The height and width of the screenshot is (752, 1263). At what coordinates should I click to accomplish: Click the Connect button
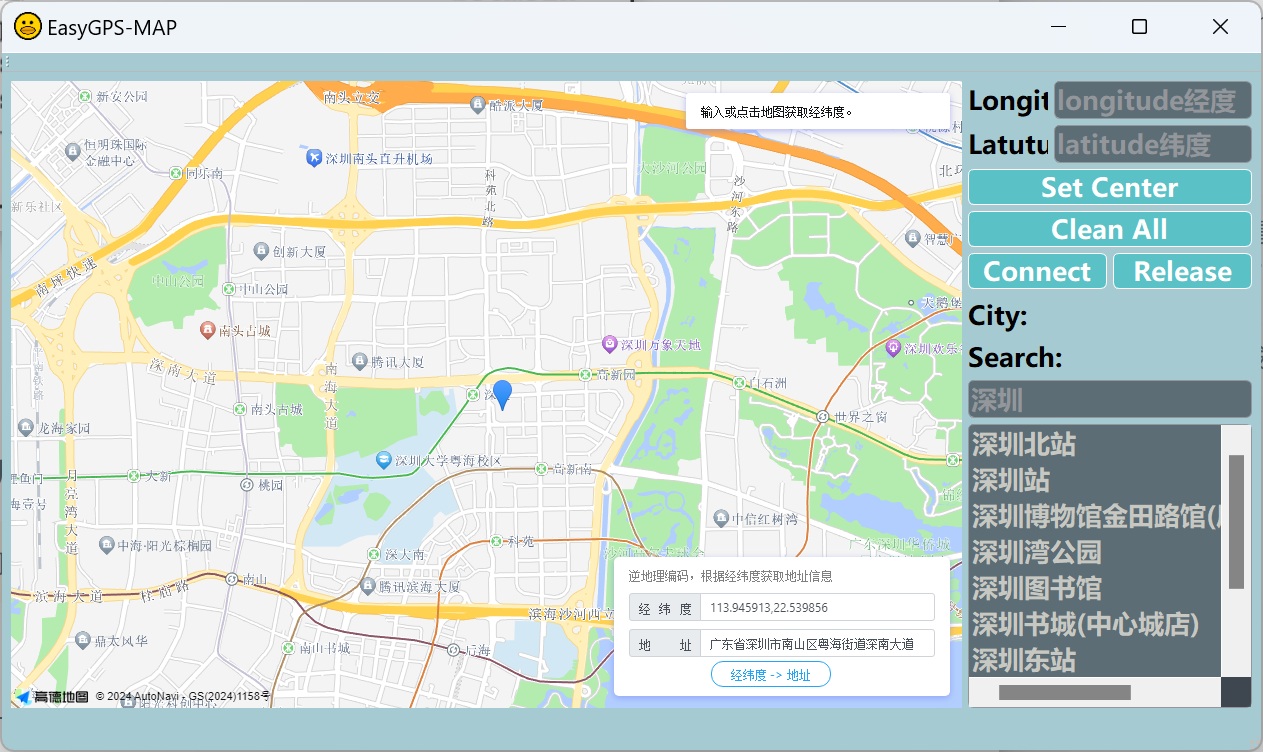tap(1037, 271)
